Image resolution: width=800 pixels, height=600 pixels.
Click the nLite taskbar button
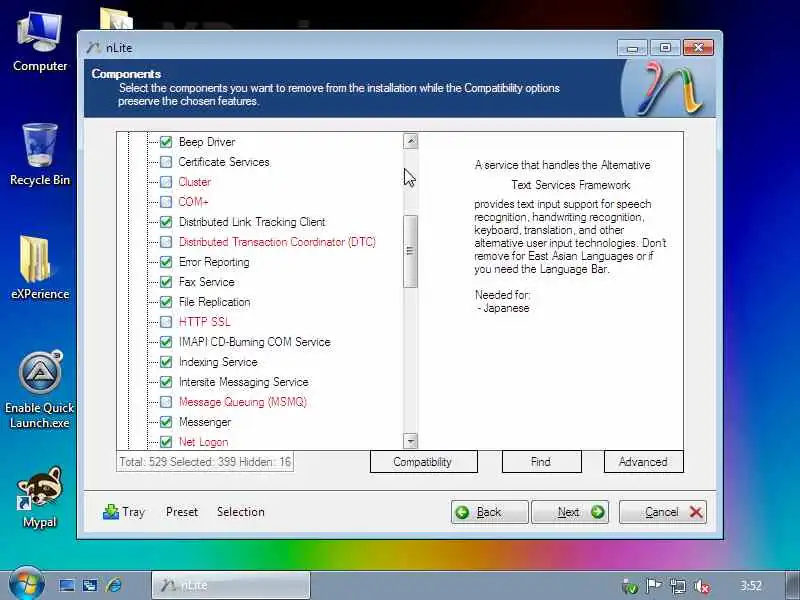pos(231,585)
